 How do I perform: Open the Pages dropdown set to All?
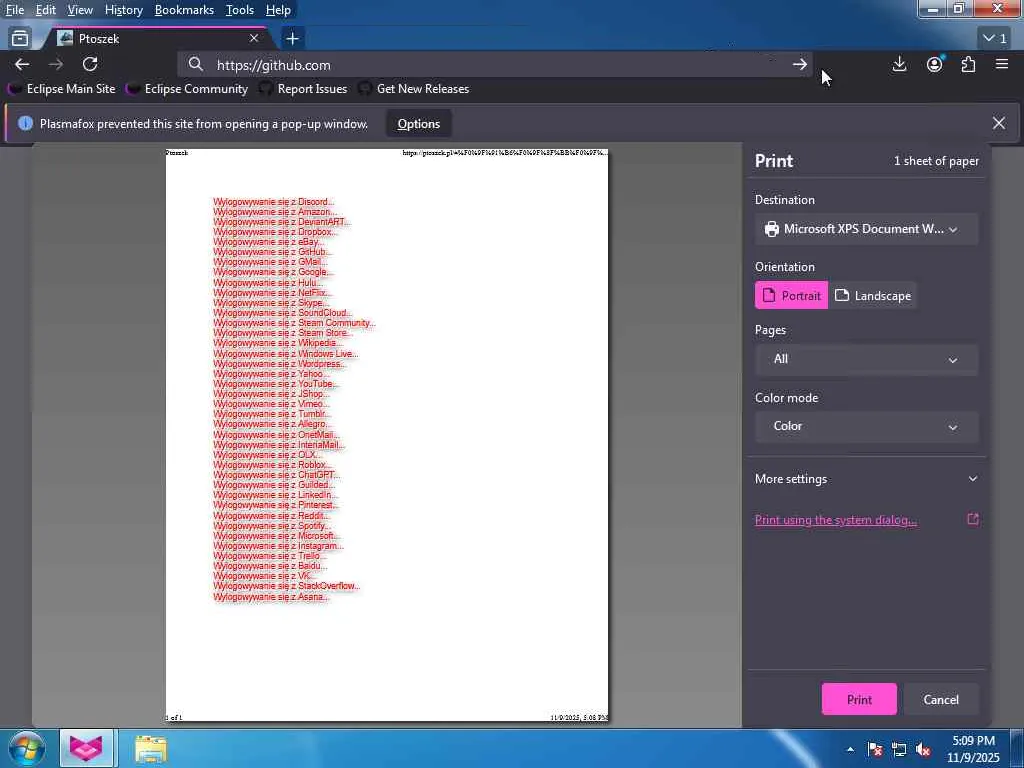click(x=867, y=359)
